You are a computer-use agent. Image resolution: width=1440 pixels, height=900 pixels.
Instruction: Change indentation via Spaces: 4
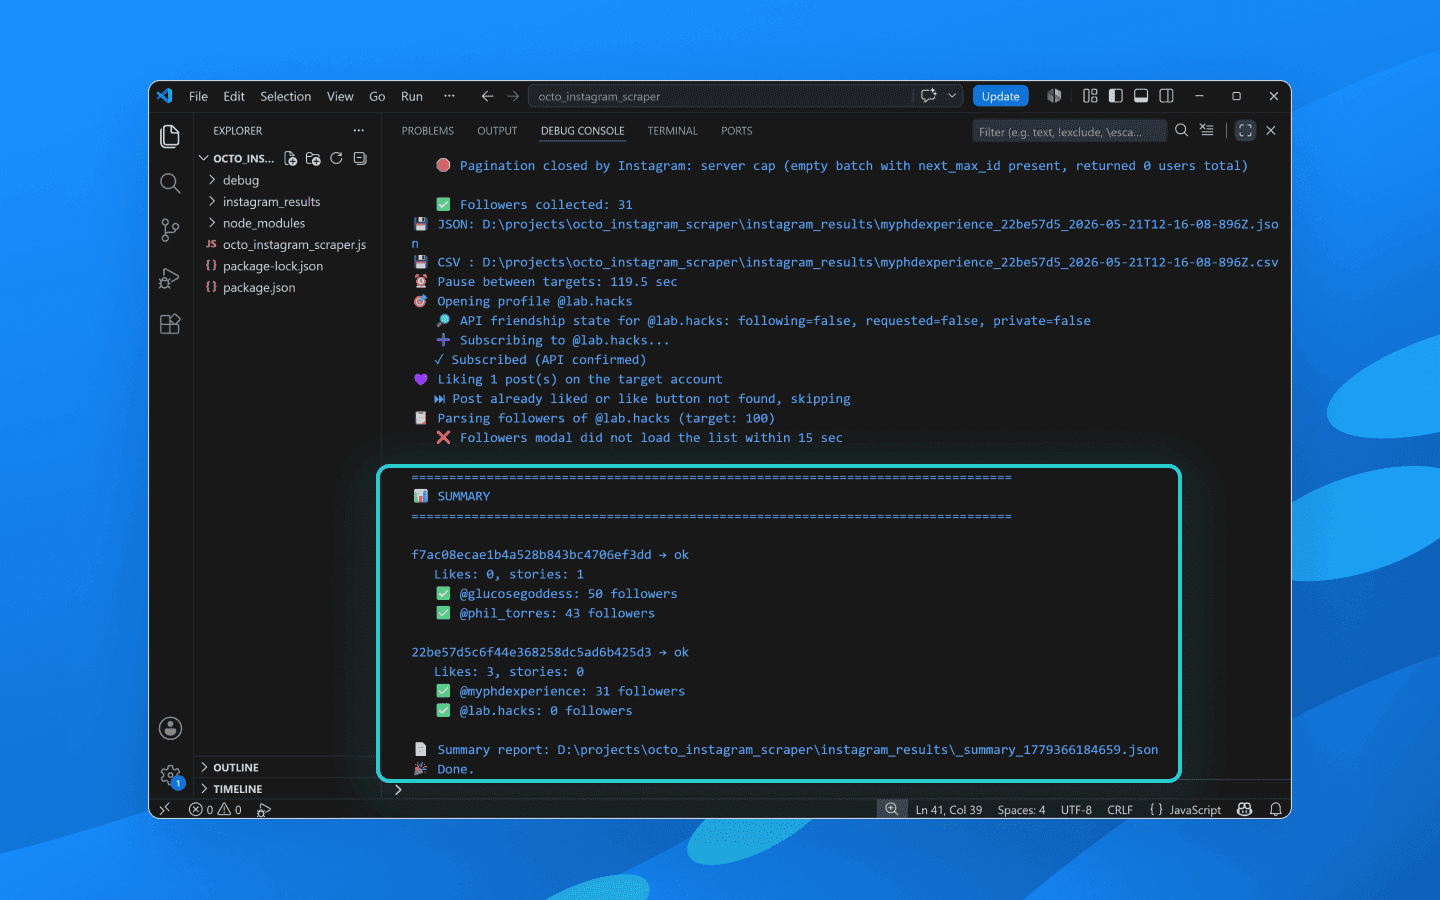point(1021,810)
